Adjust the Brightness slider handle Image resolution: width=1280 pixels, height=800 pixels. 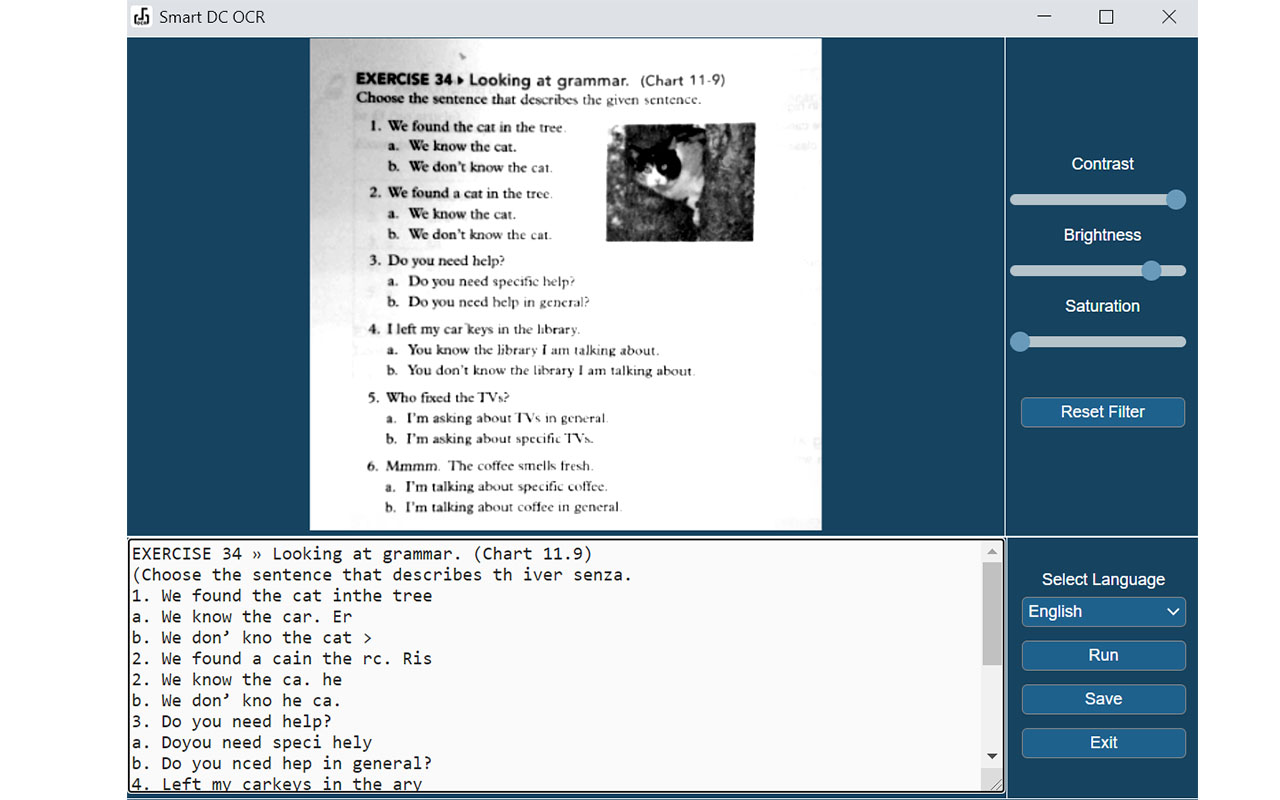coord(1151,270)
